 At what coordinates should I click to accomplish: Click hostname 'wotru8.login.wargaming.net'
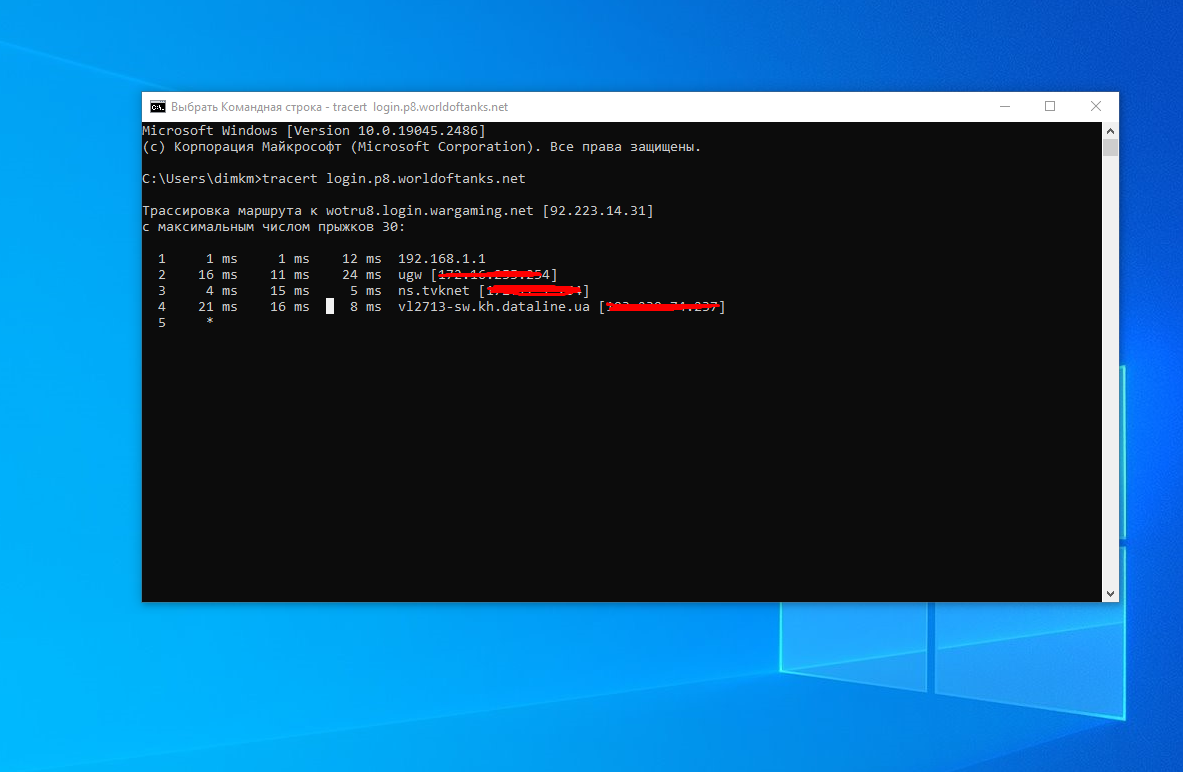pyautogui.click(x=429, y=211)
